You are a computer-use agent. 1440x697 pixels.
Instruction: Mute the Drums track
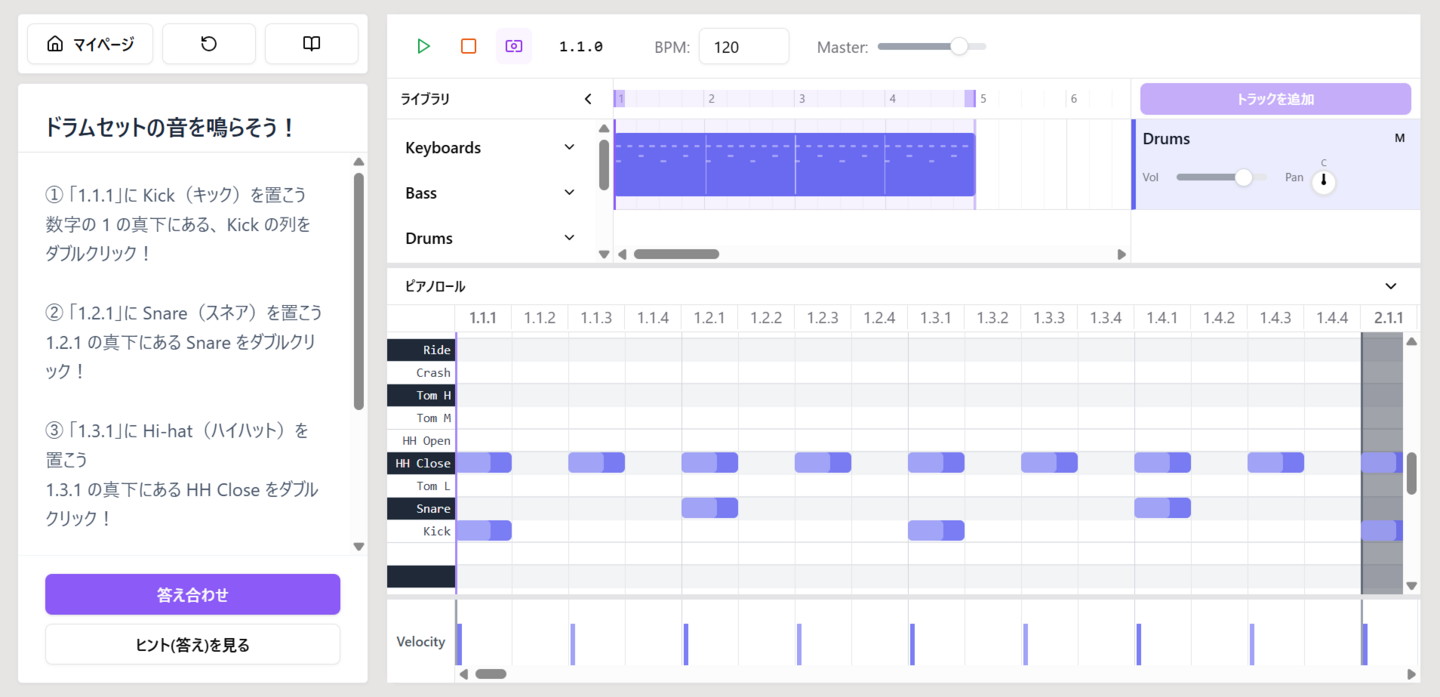[x=1399, y=138]
